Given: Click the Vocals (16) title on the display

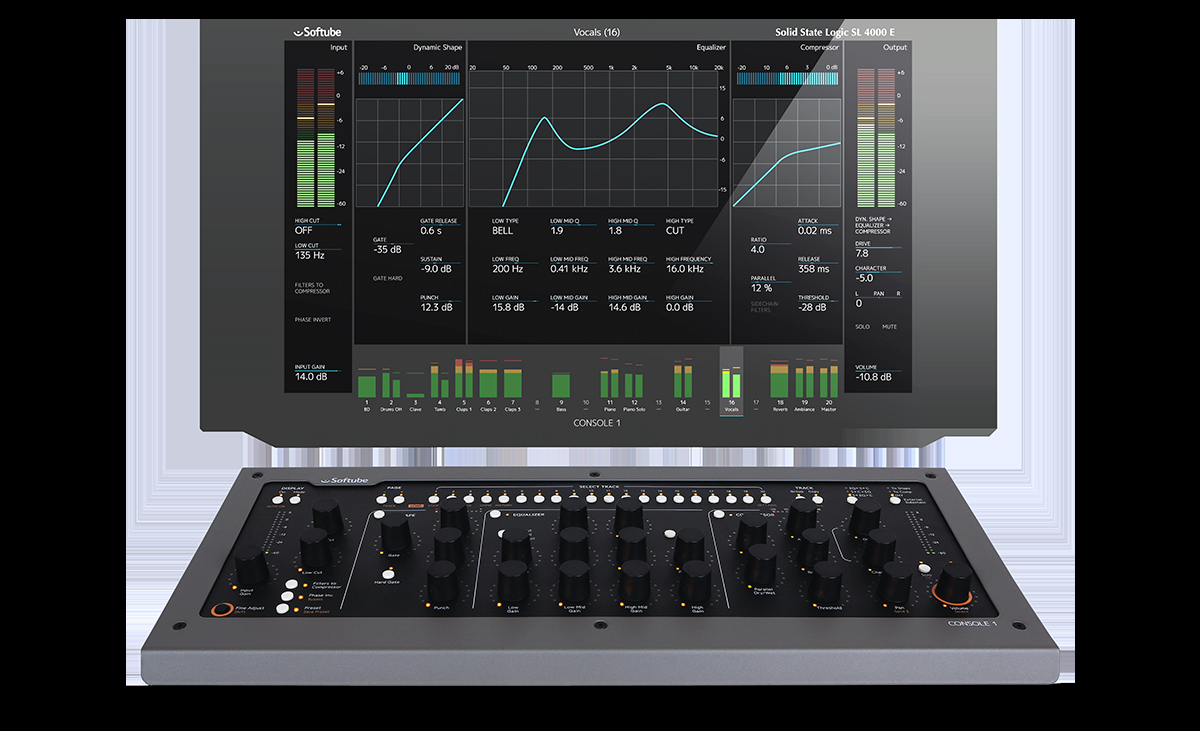Looking at the screenshot, I should (x=598, y=32).
